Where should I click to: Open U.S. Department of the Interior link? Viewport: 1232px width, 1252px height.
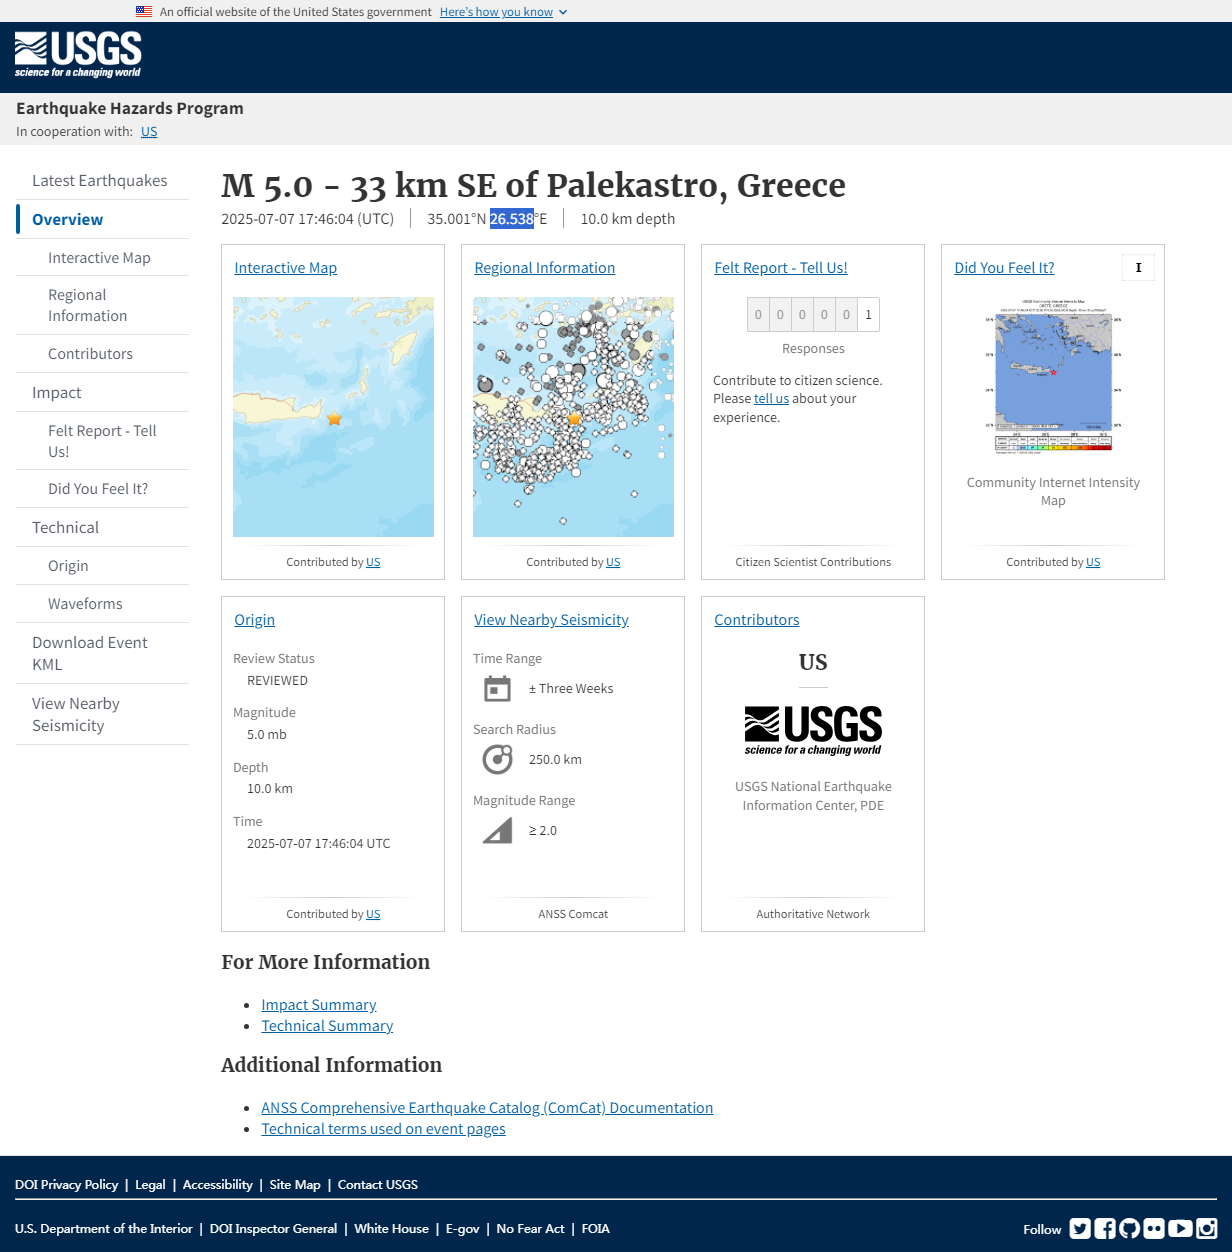pos(104,1229)
